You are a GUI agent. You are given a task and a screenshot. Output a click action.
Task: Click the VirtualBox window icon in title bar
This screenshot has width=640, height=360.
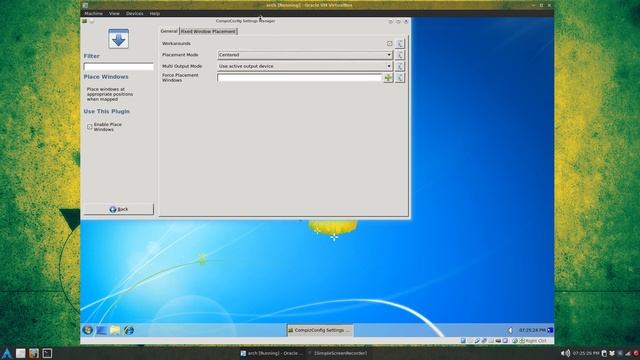tap(85, 5)
